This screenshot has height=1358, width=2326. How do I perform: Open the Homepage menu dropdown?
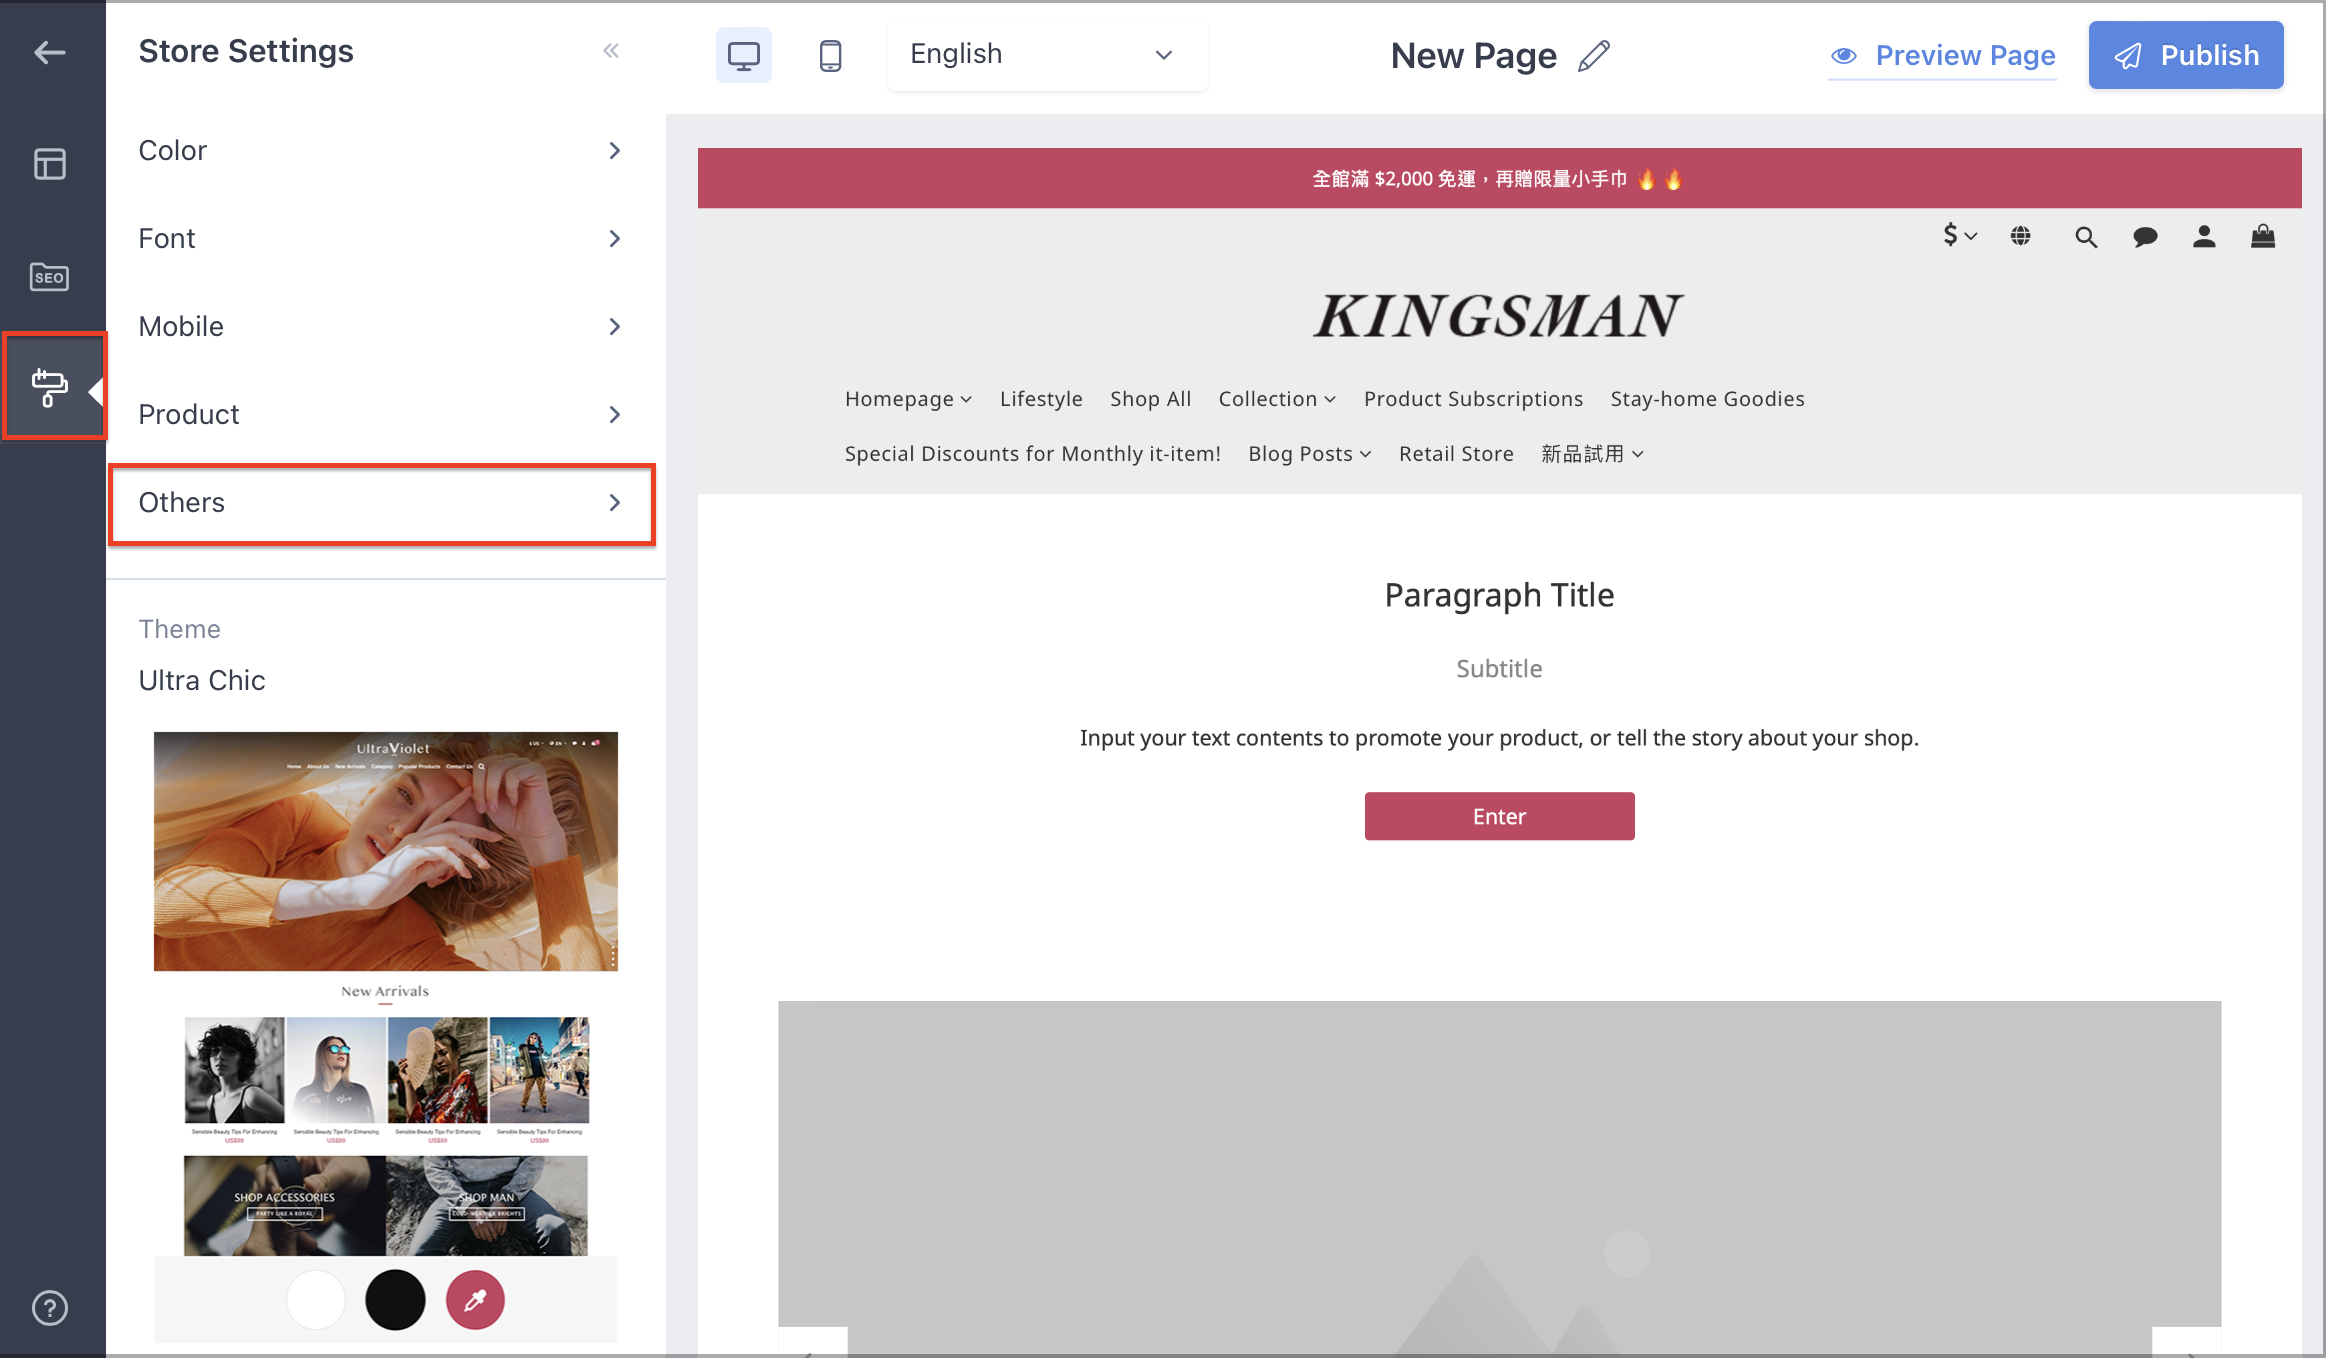point(908,399)
